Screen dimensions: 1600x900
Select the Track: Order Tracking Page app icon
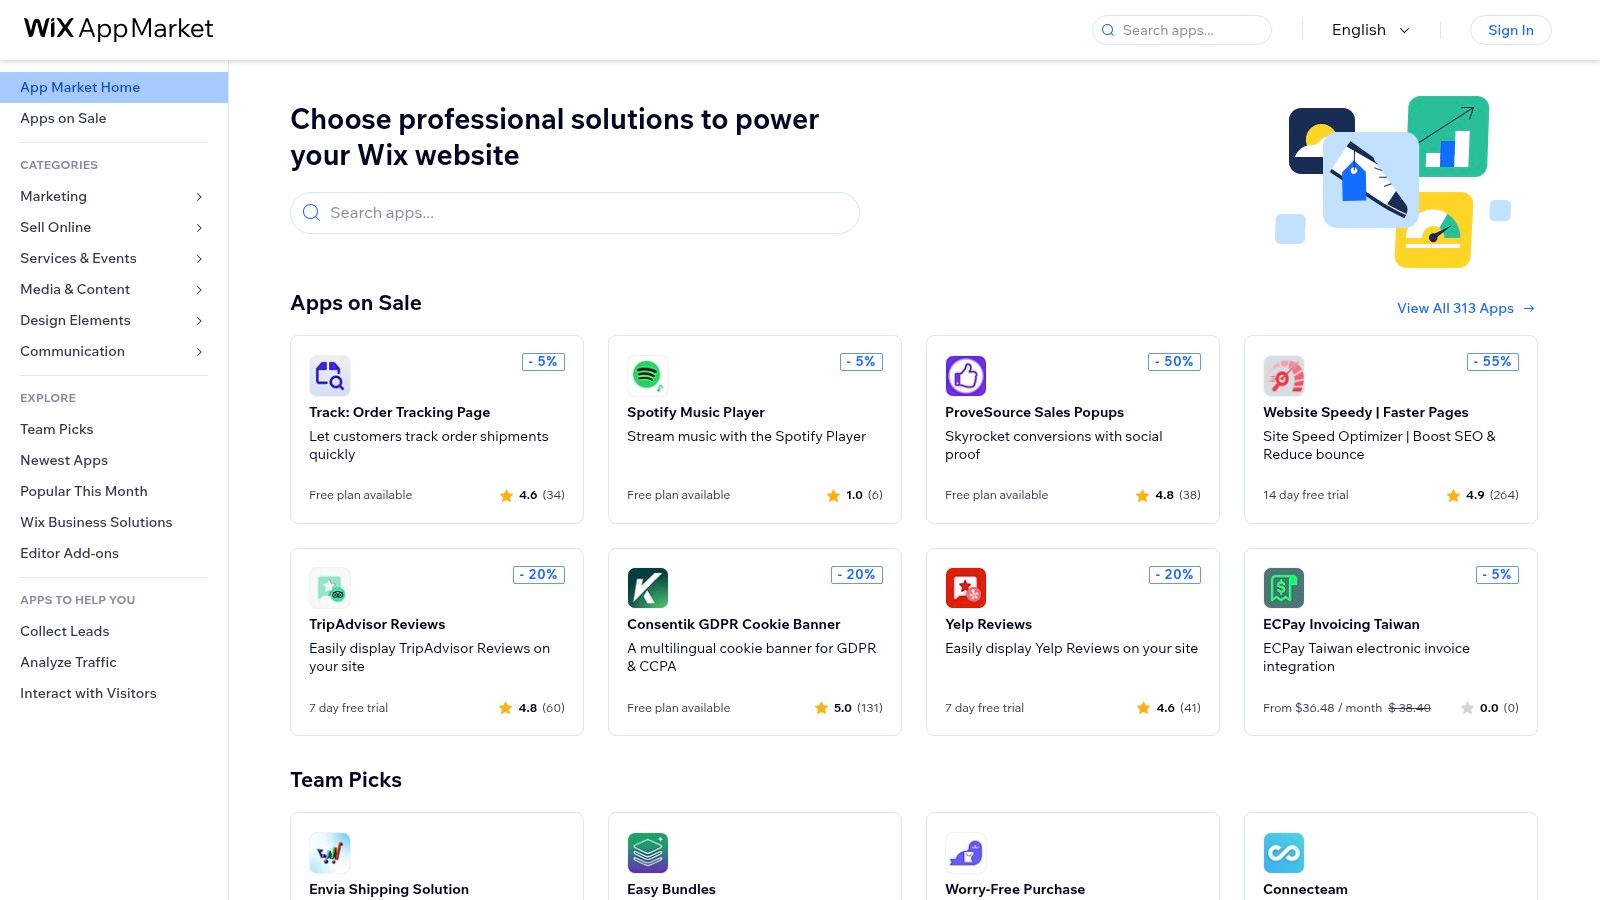click(330, 375)
